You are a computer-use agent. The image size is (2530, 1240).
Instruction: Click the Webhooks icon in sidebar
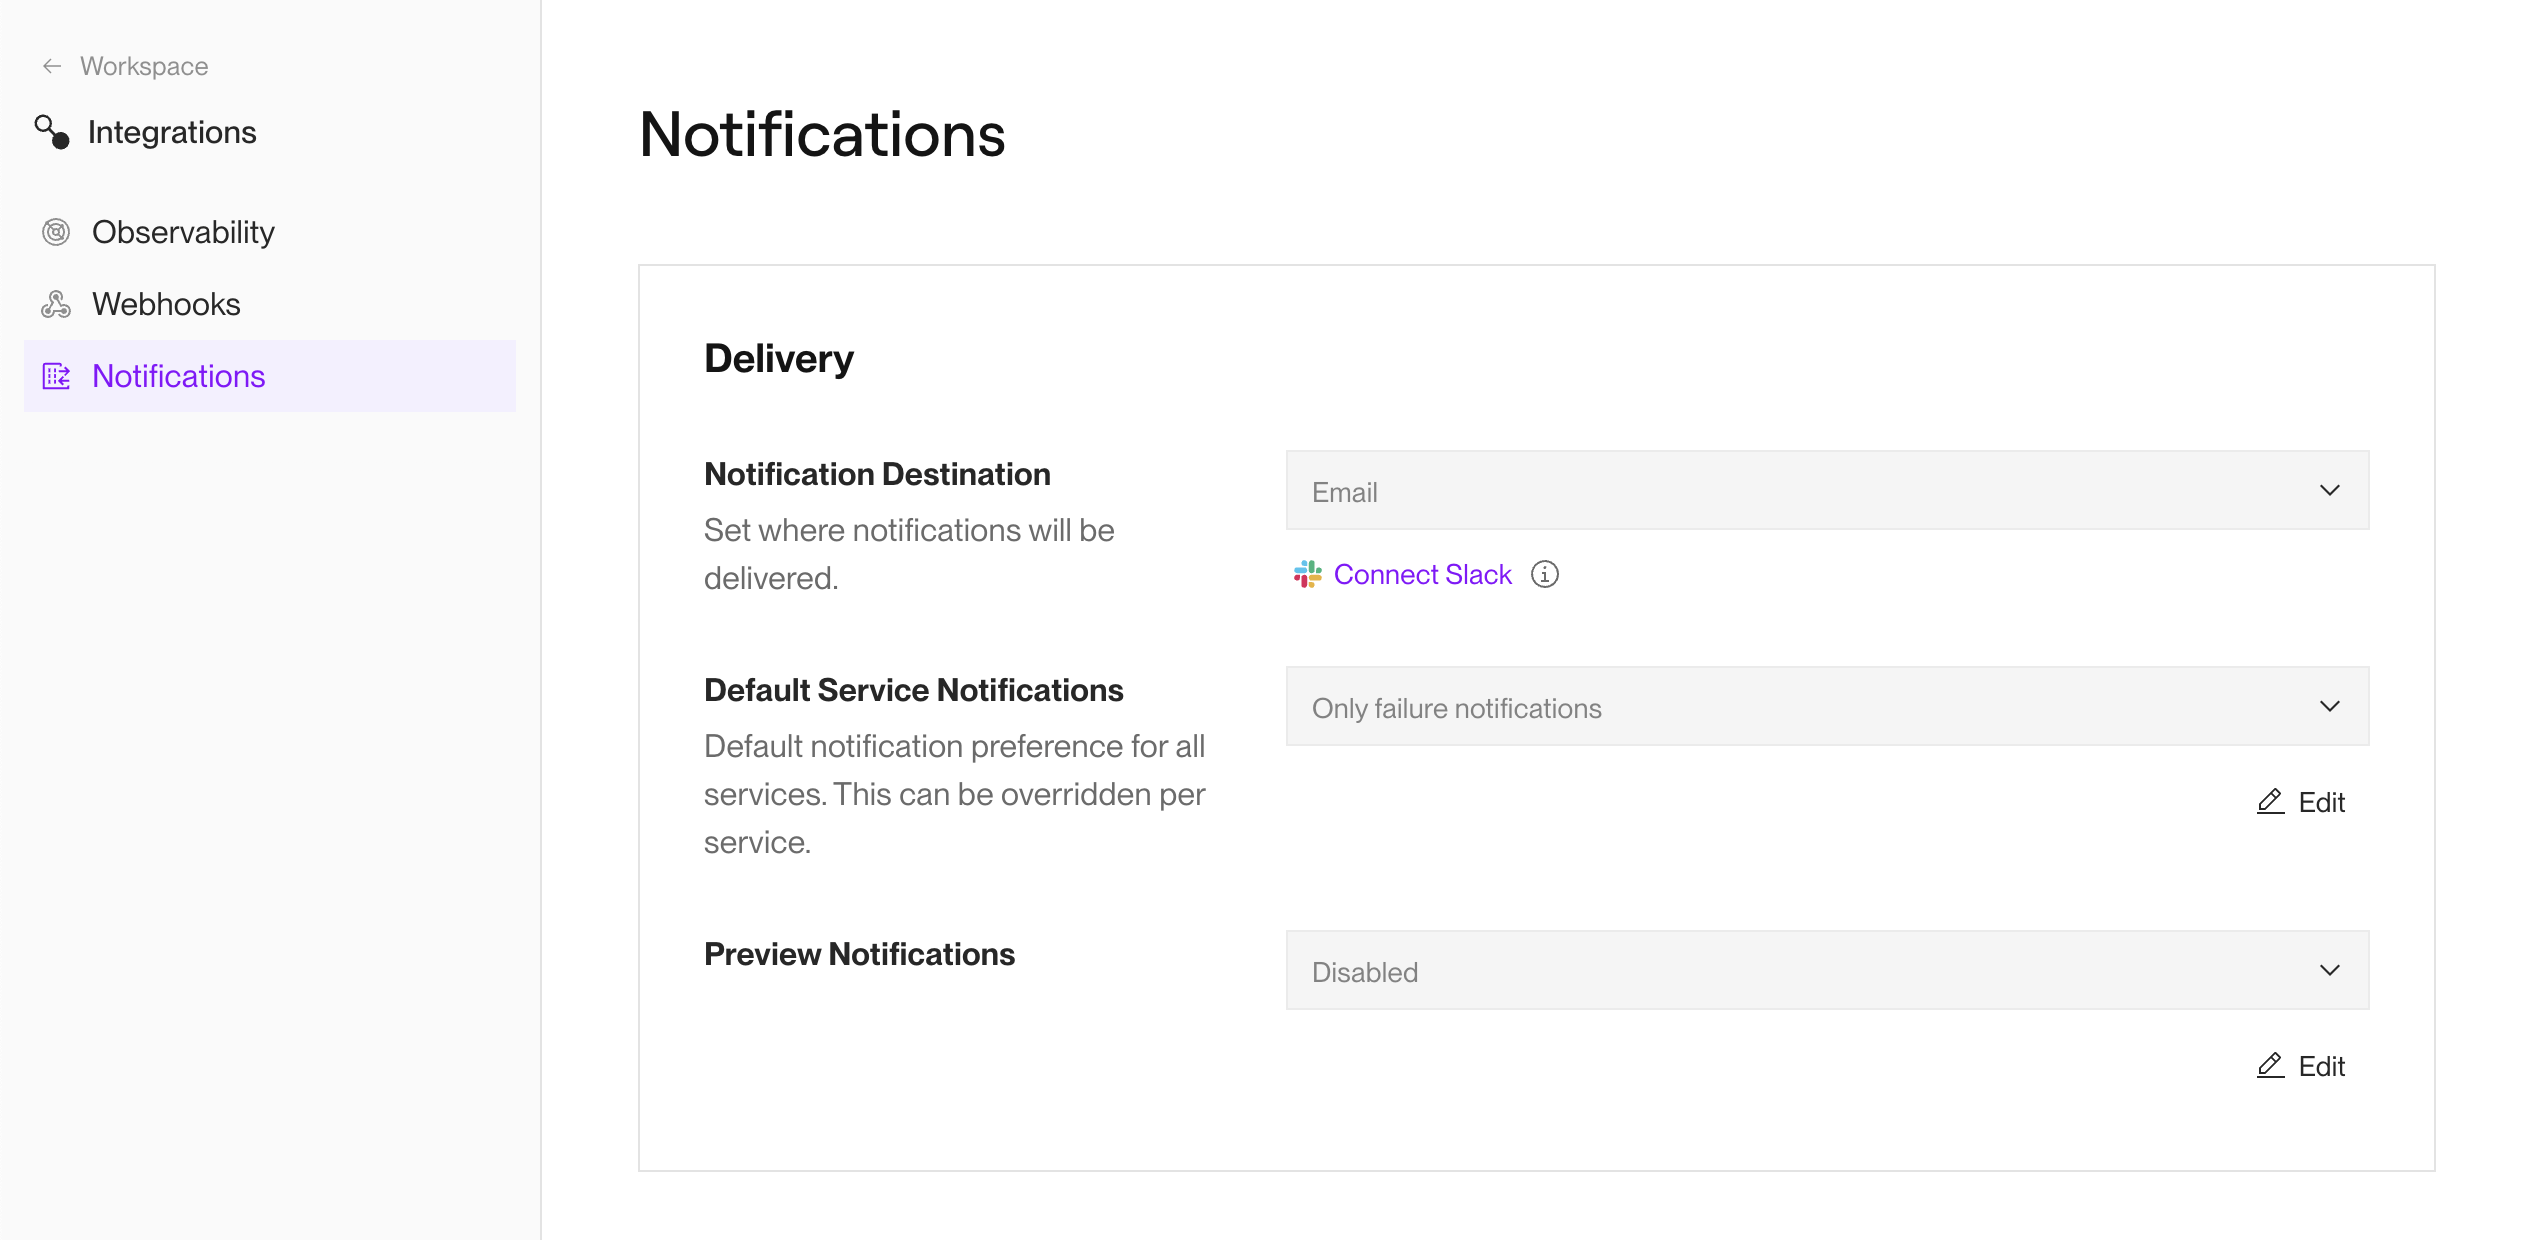(56, 303)
